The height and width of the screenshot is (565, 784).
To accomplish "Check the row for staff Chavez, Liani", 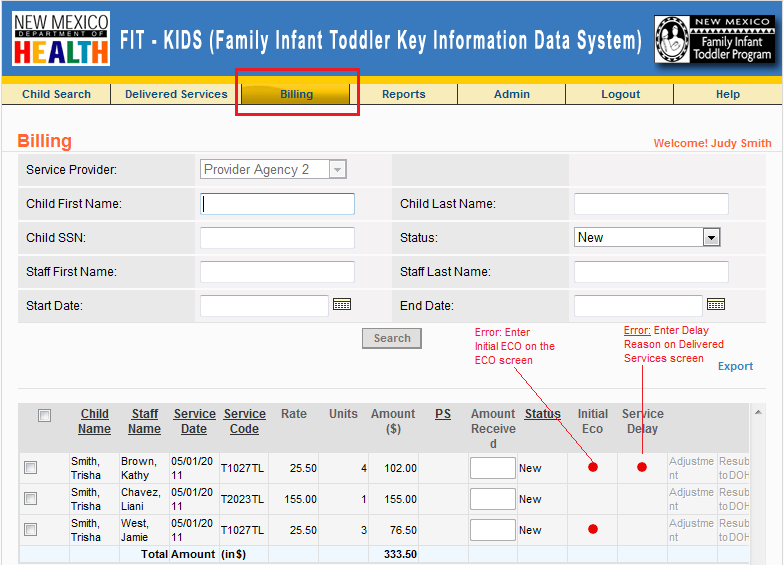I will [30, 498].
